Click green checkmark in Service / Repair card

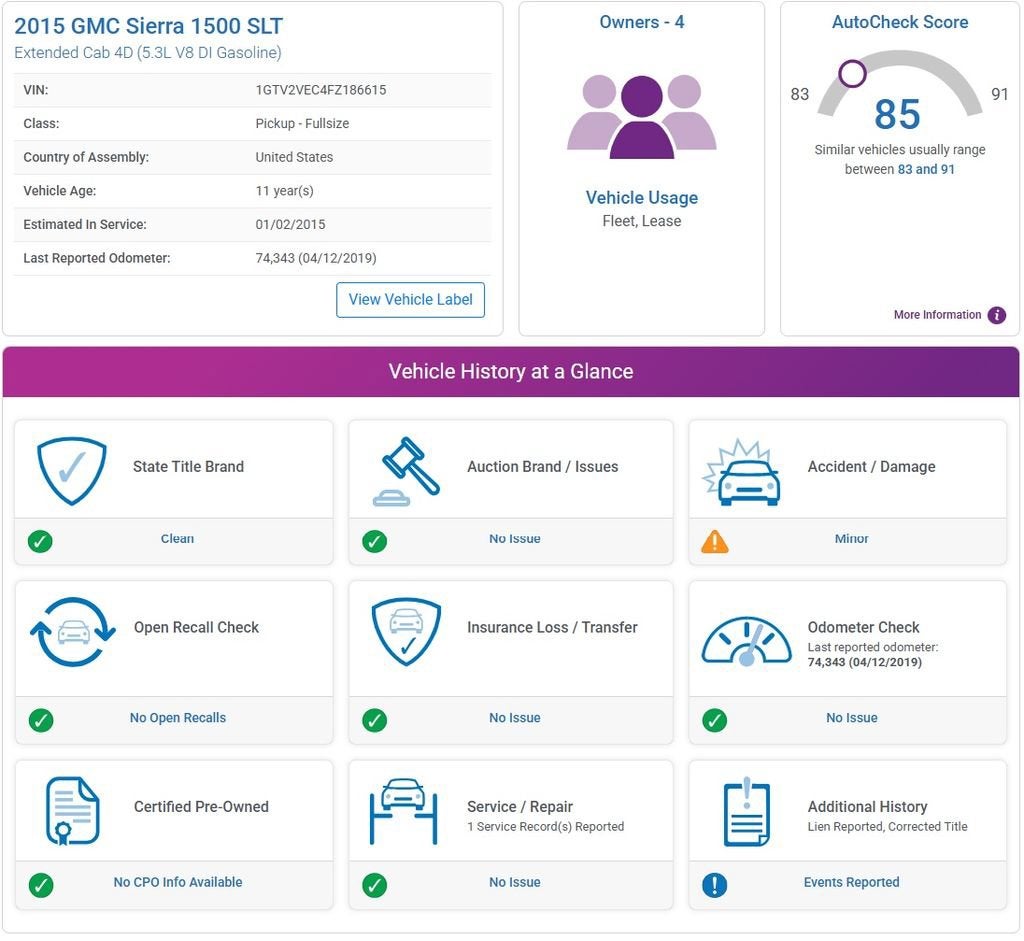[375, 885]
